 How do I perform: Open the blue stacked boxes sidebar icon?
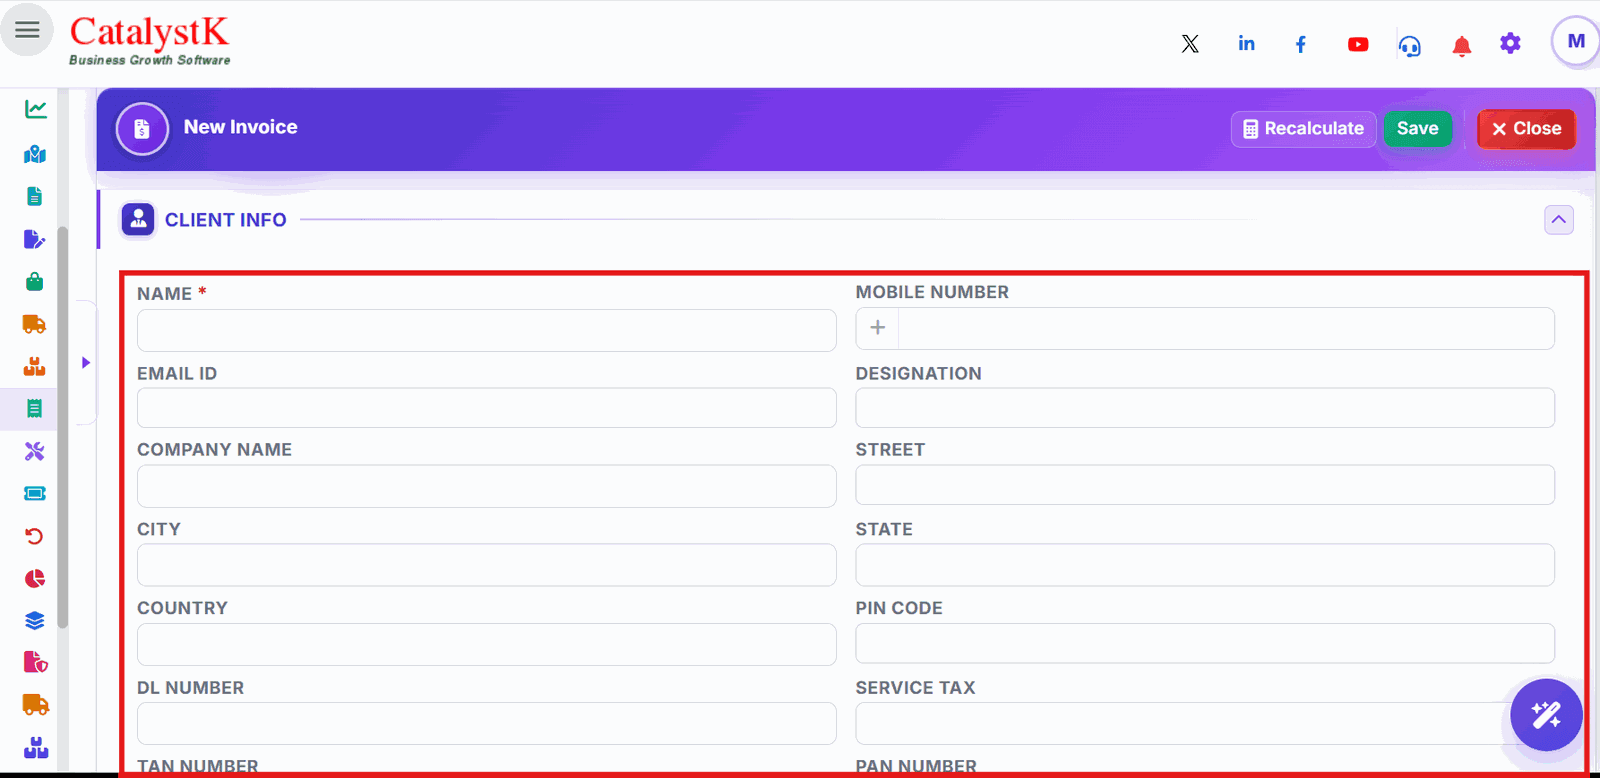[36, 747]
